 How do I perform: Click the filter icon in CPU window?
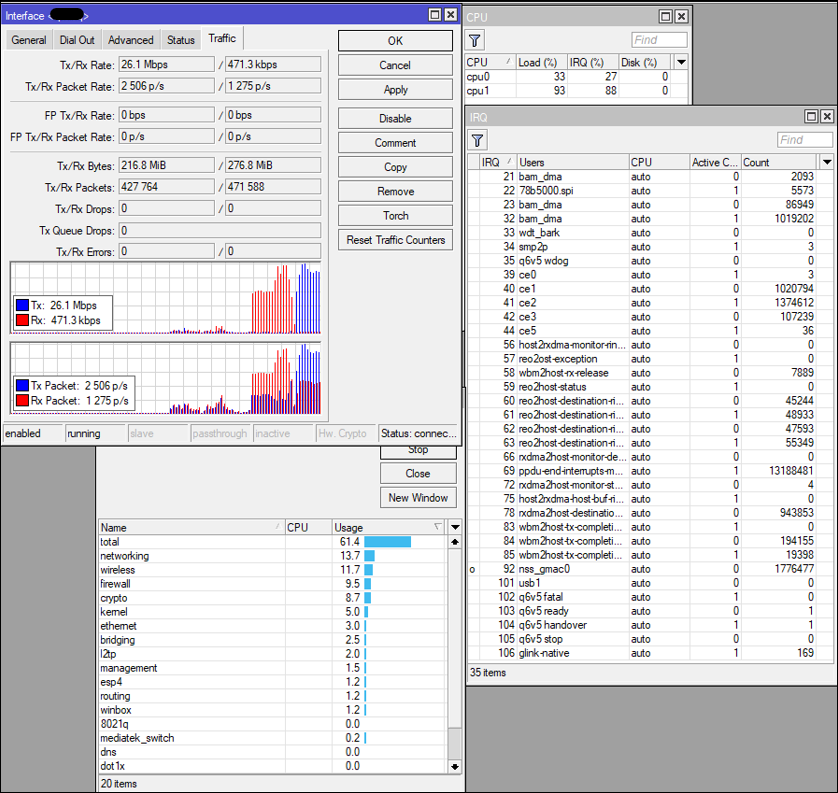475,40
